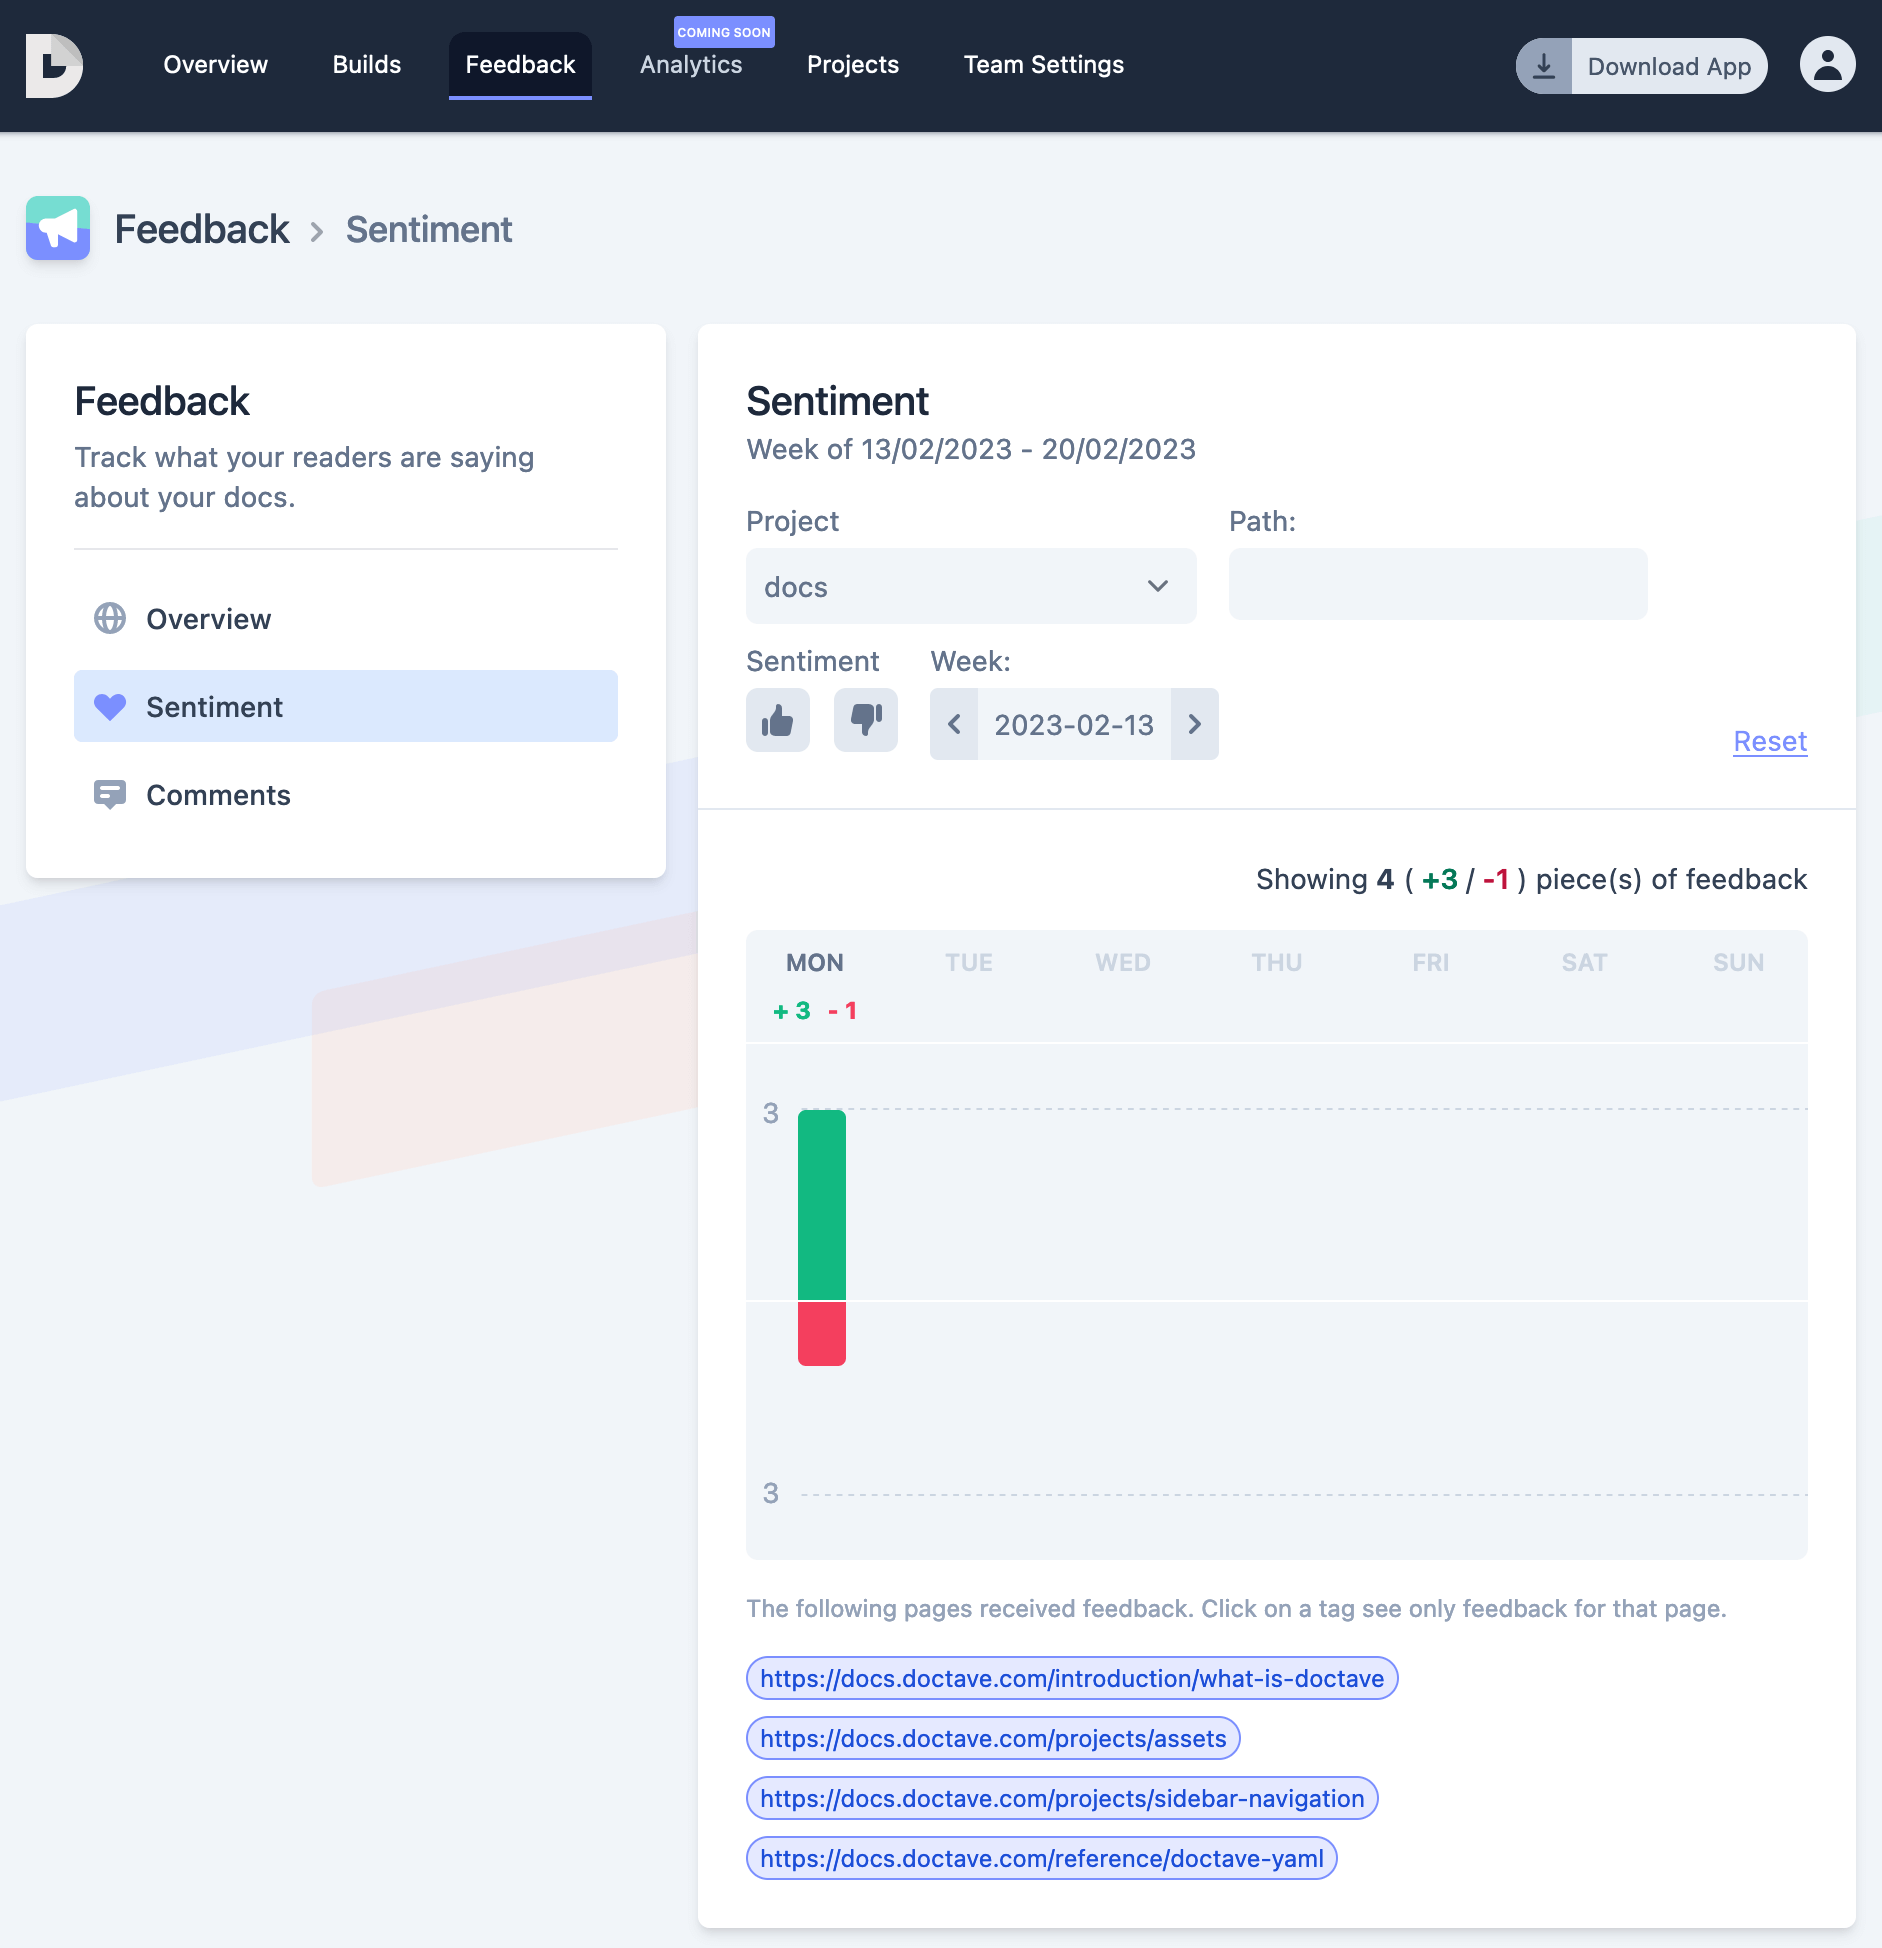Viewport: 1882px width, 1948px height.
Task: Click the previous week chevron arrow
Action: point(955,724)
